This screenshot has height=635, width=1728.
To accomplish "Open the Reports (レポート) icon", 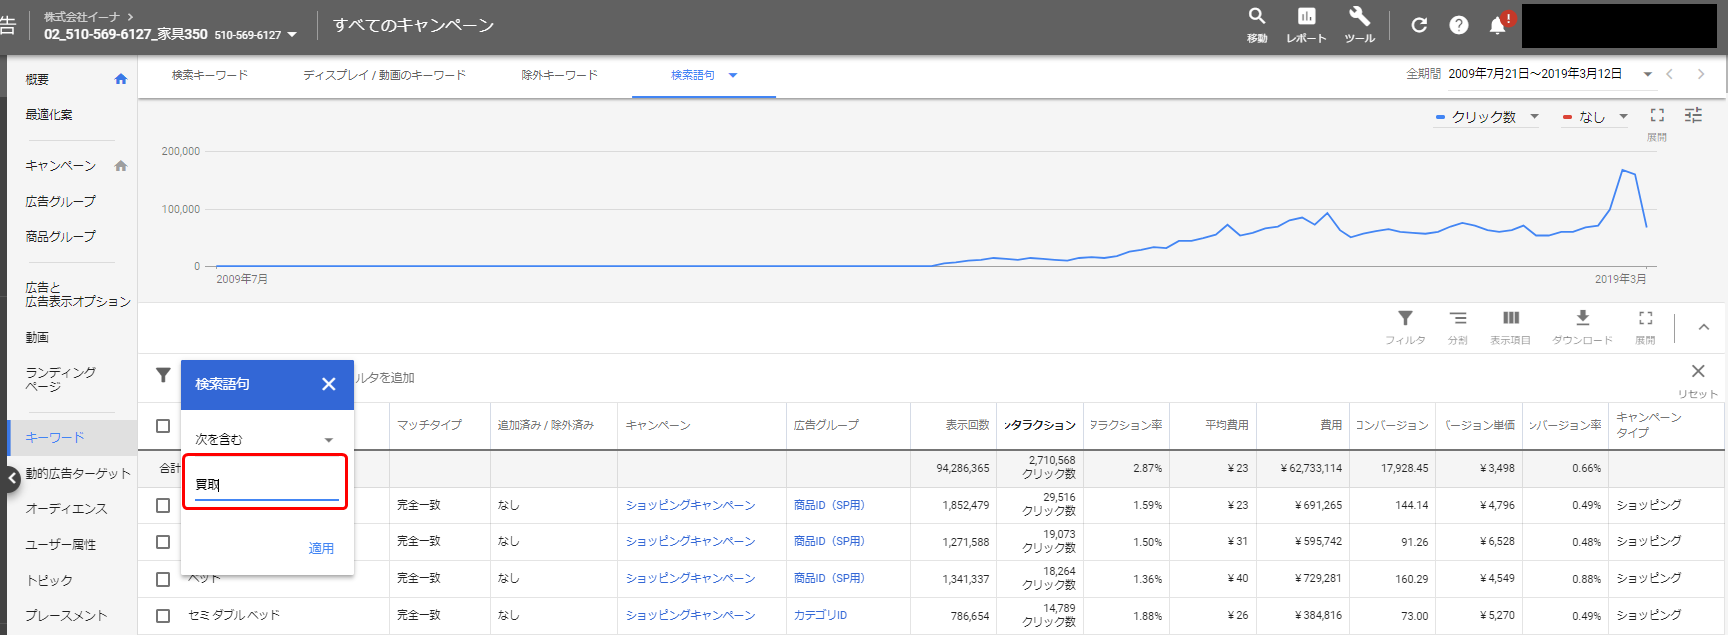I will tap(1306, 17).
